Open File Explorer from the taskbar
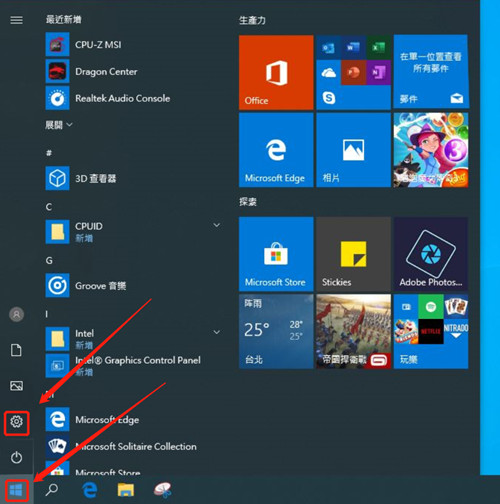This screenshot has height=504, width=500. point(126,490)
